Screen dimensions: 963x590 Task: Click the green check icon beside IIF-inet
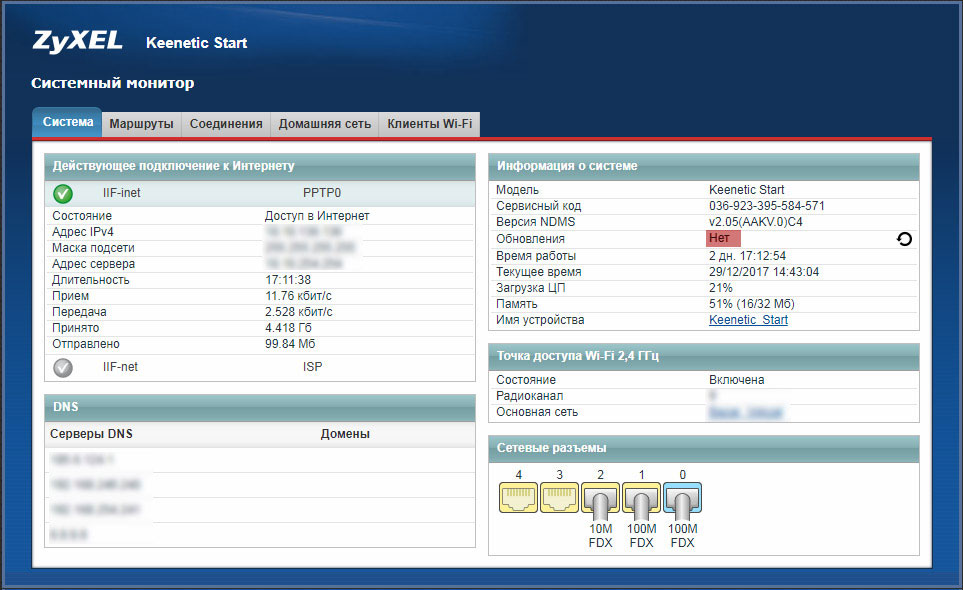(x=63, y=193)
